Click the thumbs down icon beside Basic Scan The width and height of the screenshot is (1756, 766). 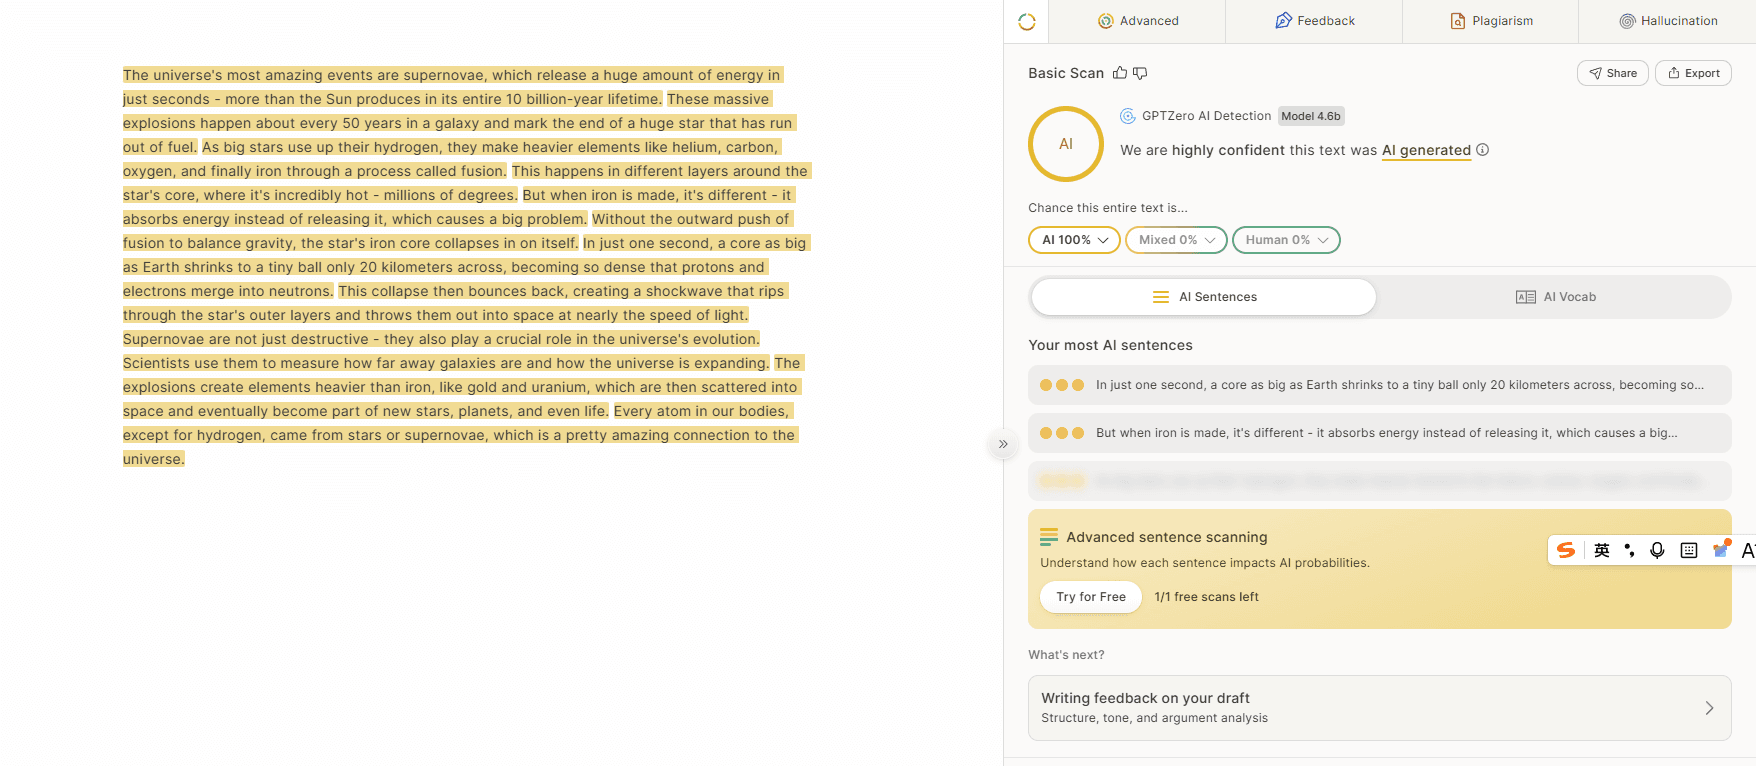[x=1140, y=73]
